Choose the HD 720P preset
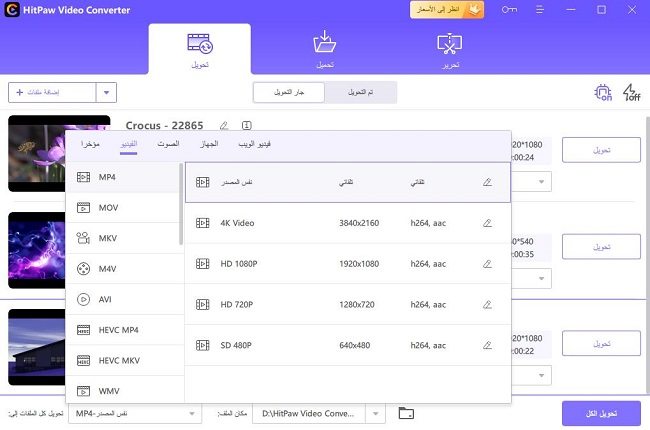 [x=347, y=305]
